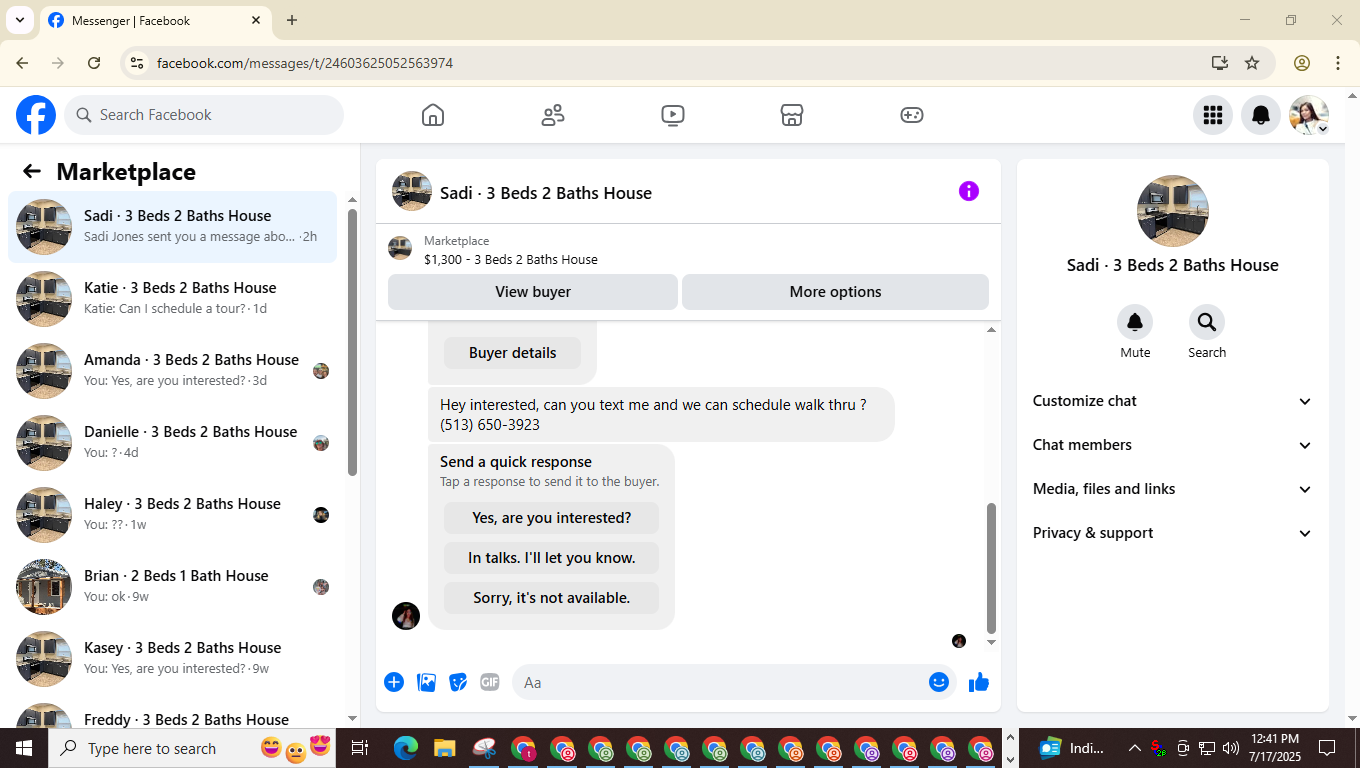Open the Haley 3 Beds 2 Baths conversation
Viewport: 1360px width, 768px height.
click(x=172, y=515)
